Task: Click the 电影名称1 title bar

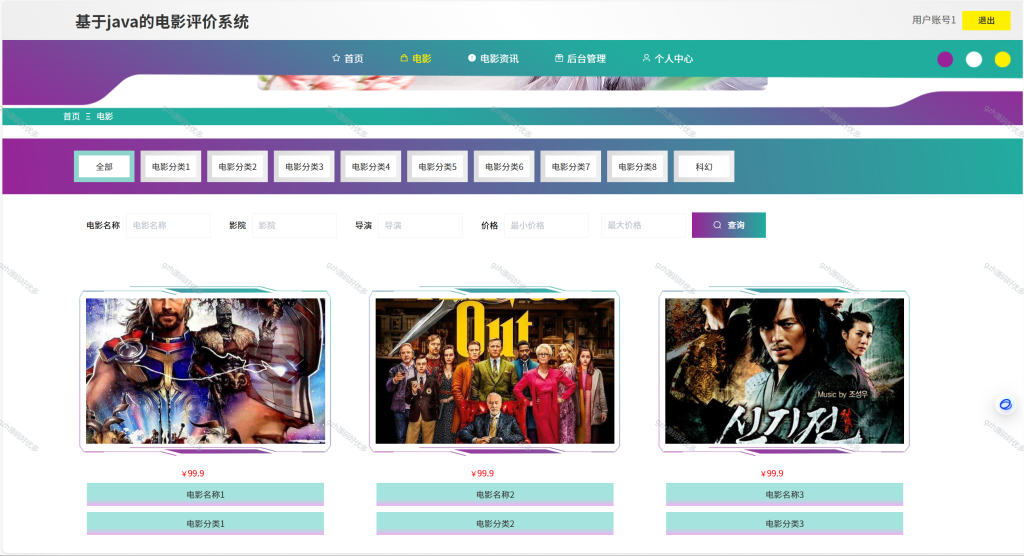Action: (x=206, y=495)
